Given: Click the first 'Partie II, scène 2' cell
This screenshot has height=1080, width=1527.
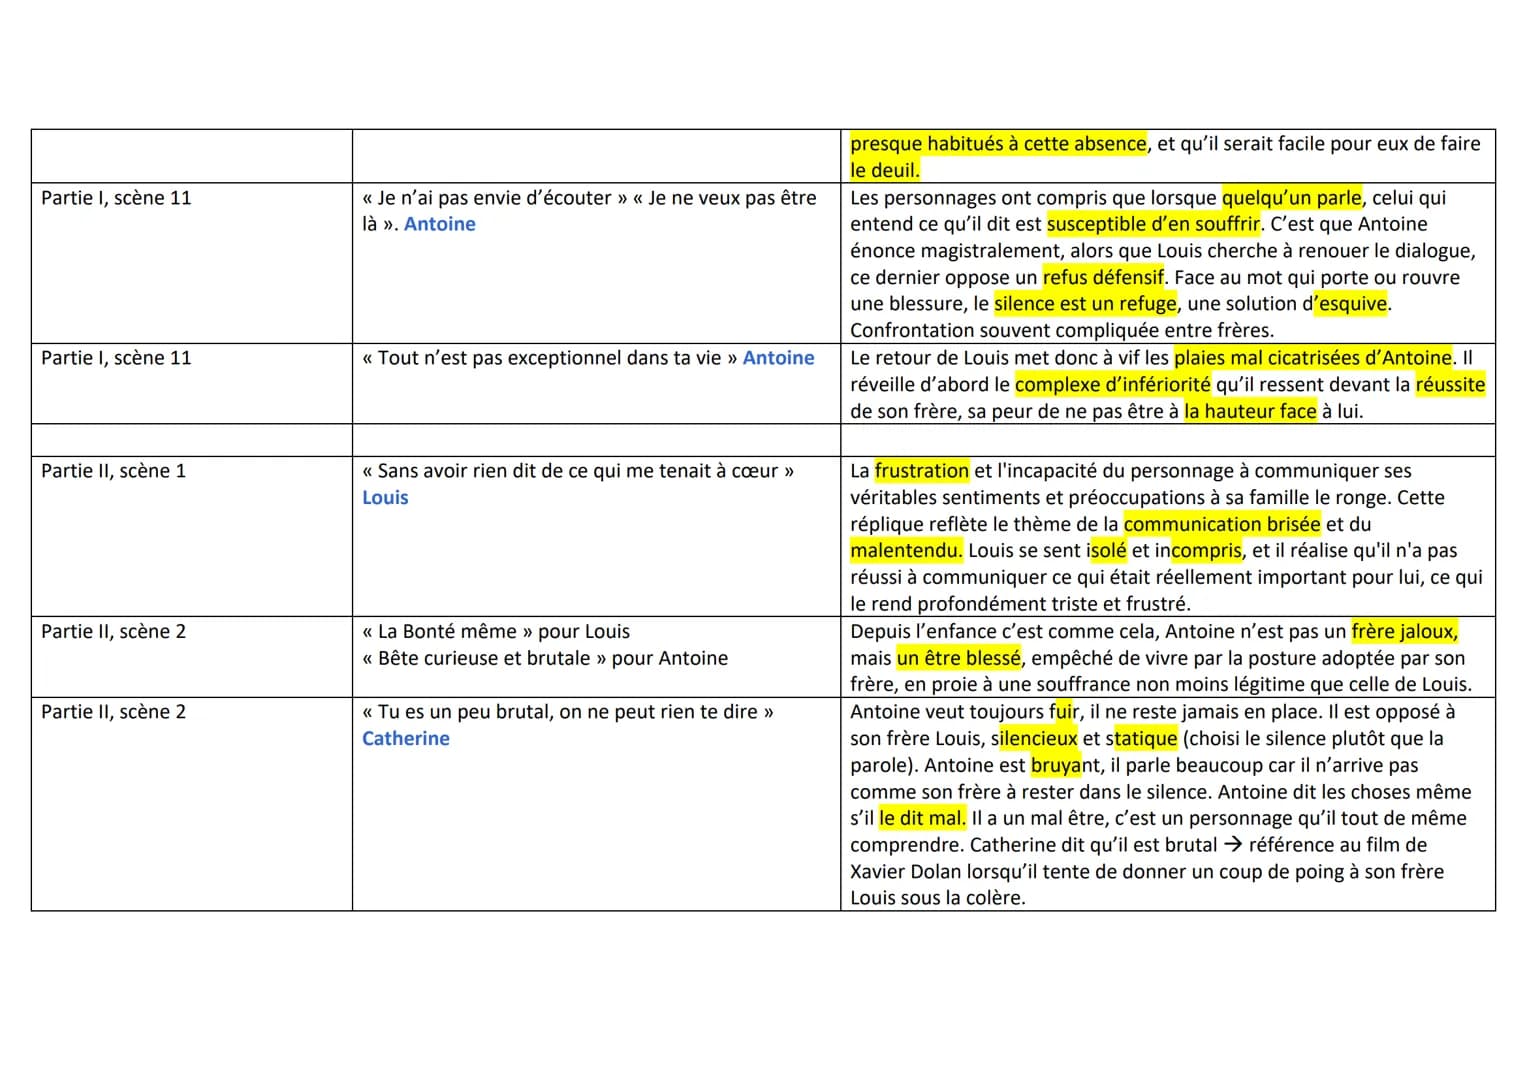Looking at the screenshot, I should (191, 657).
